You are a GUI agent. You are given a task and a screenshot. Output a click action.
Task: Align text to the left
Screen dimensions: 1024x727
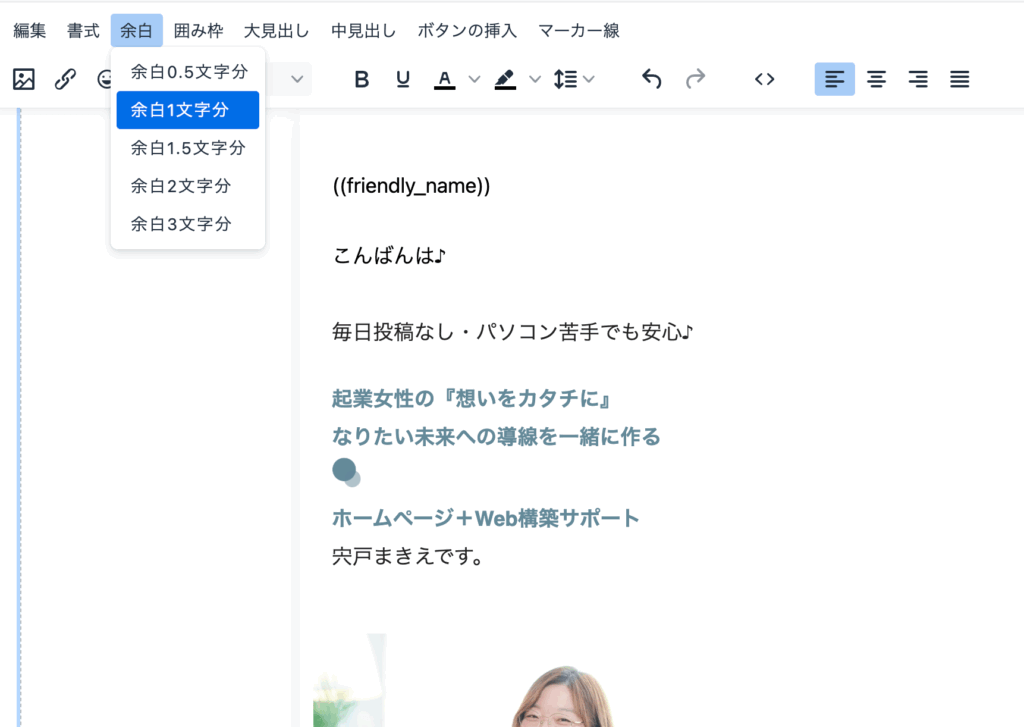tap(834, 79)
